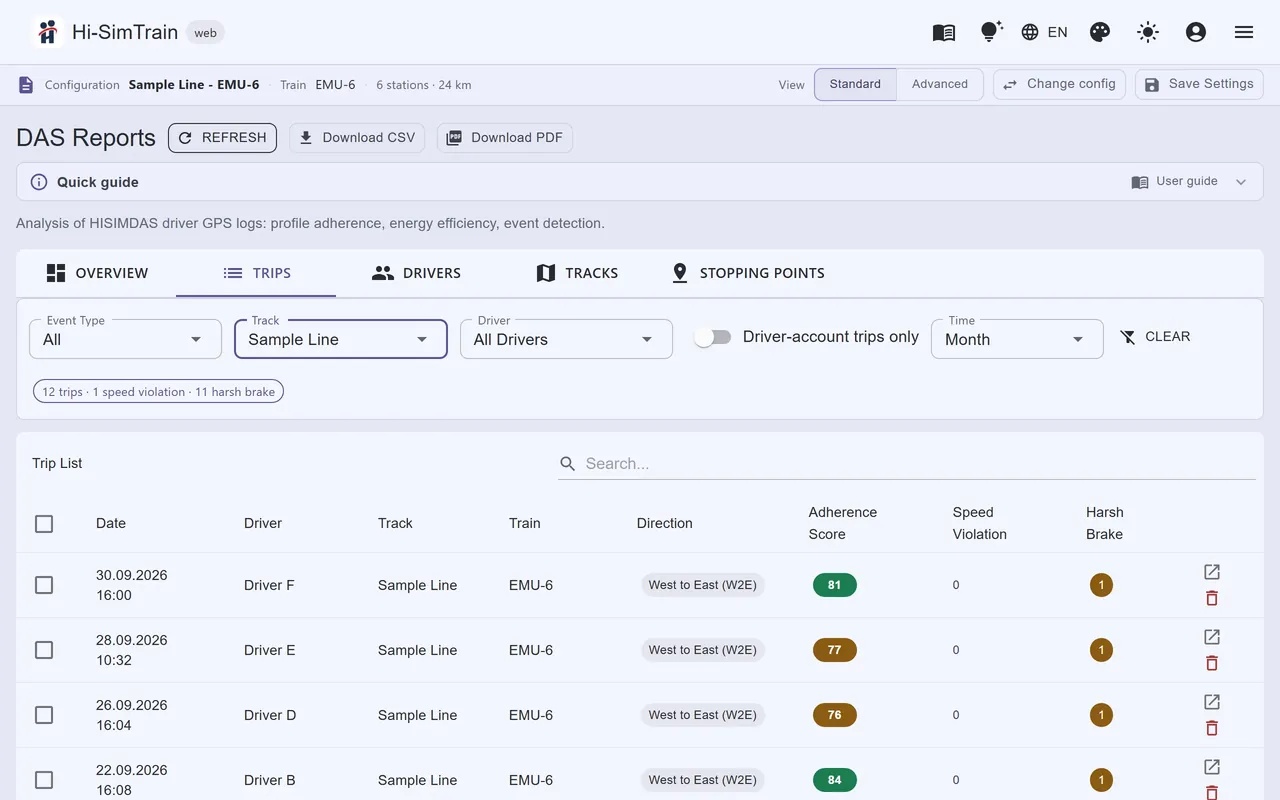
Task: Open the user account profile icon
Action: click(1196, 32)
